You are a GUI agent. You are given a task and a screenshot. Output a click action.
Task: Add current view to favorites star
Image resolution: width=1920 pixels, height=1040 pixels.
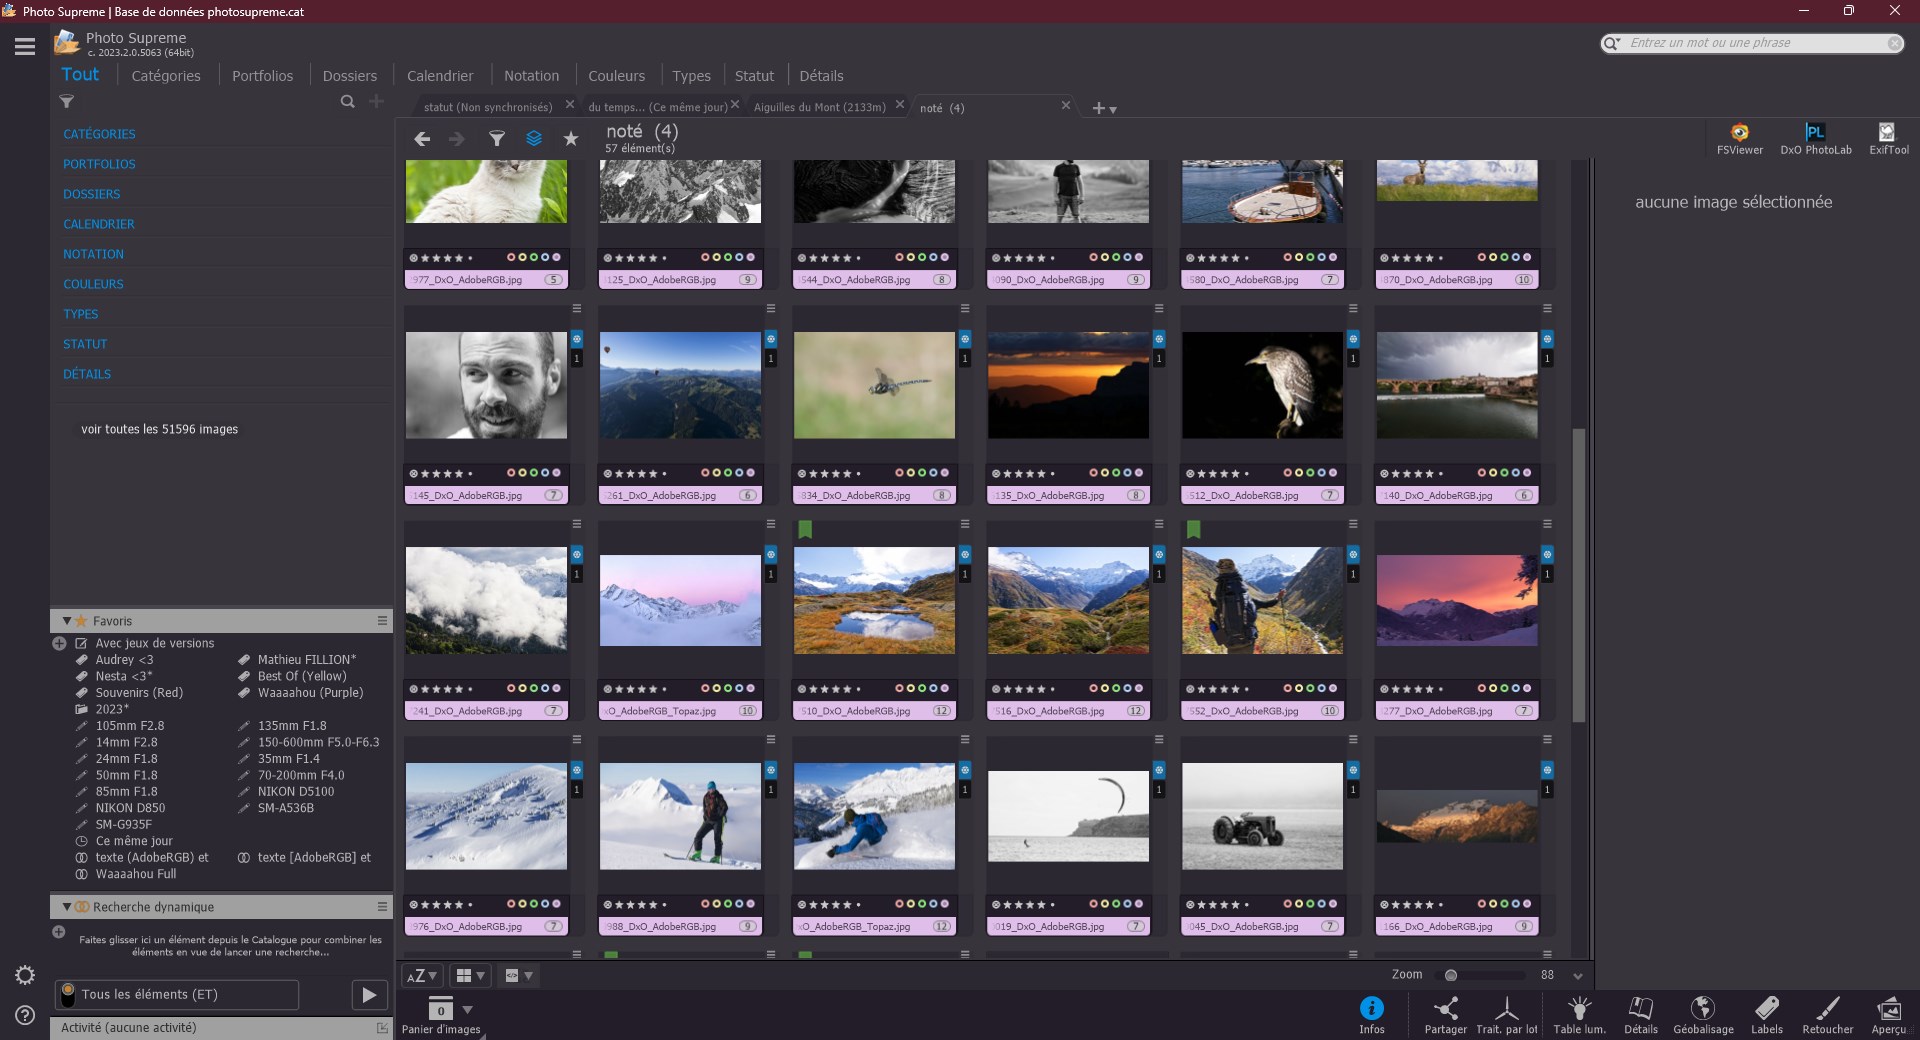click(571, 139)
